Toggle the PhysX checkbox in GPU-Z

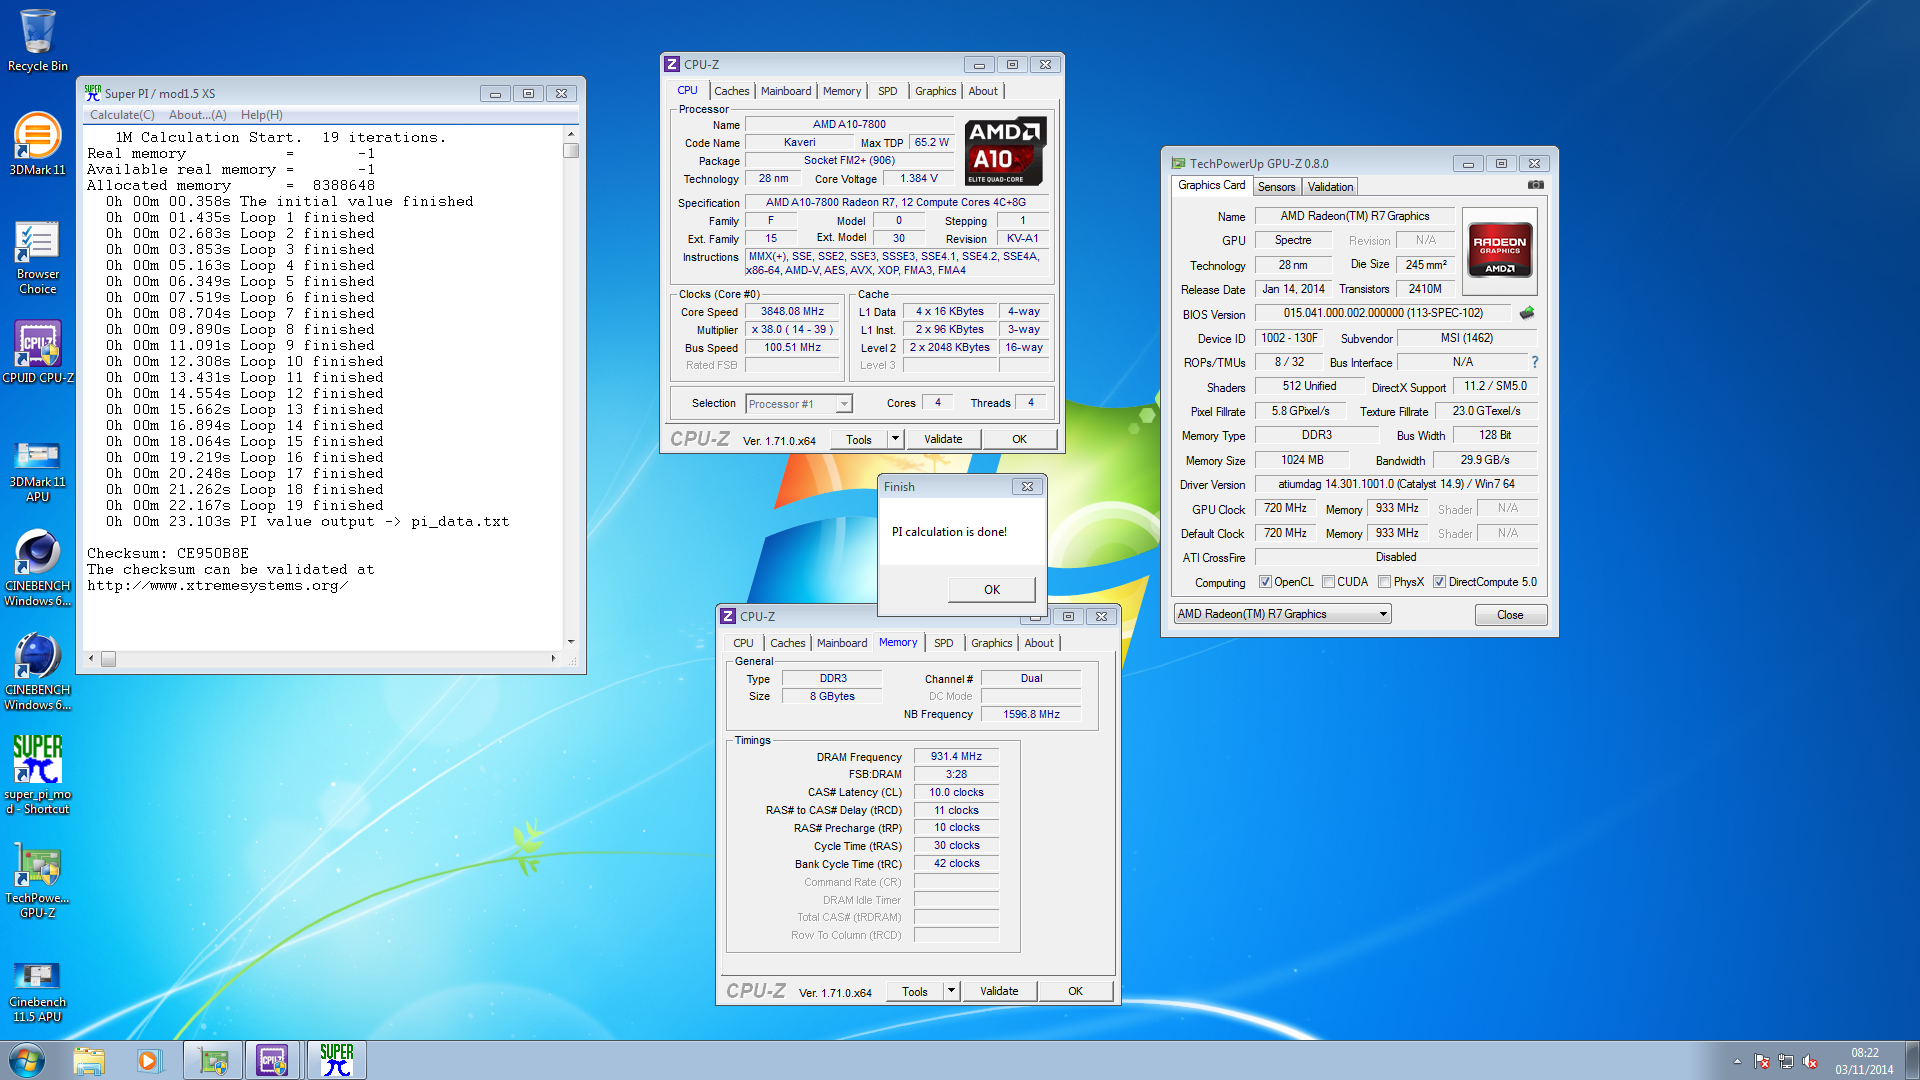coord(1384,582)
